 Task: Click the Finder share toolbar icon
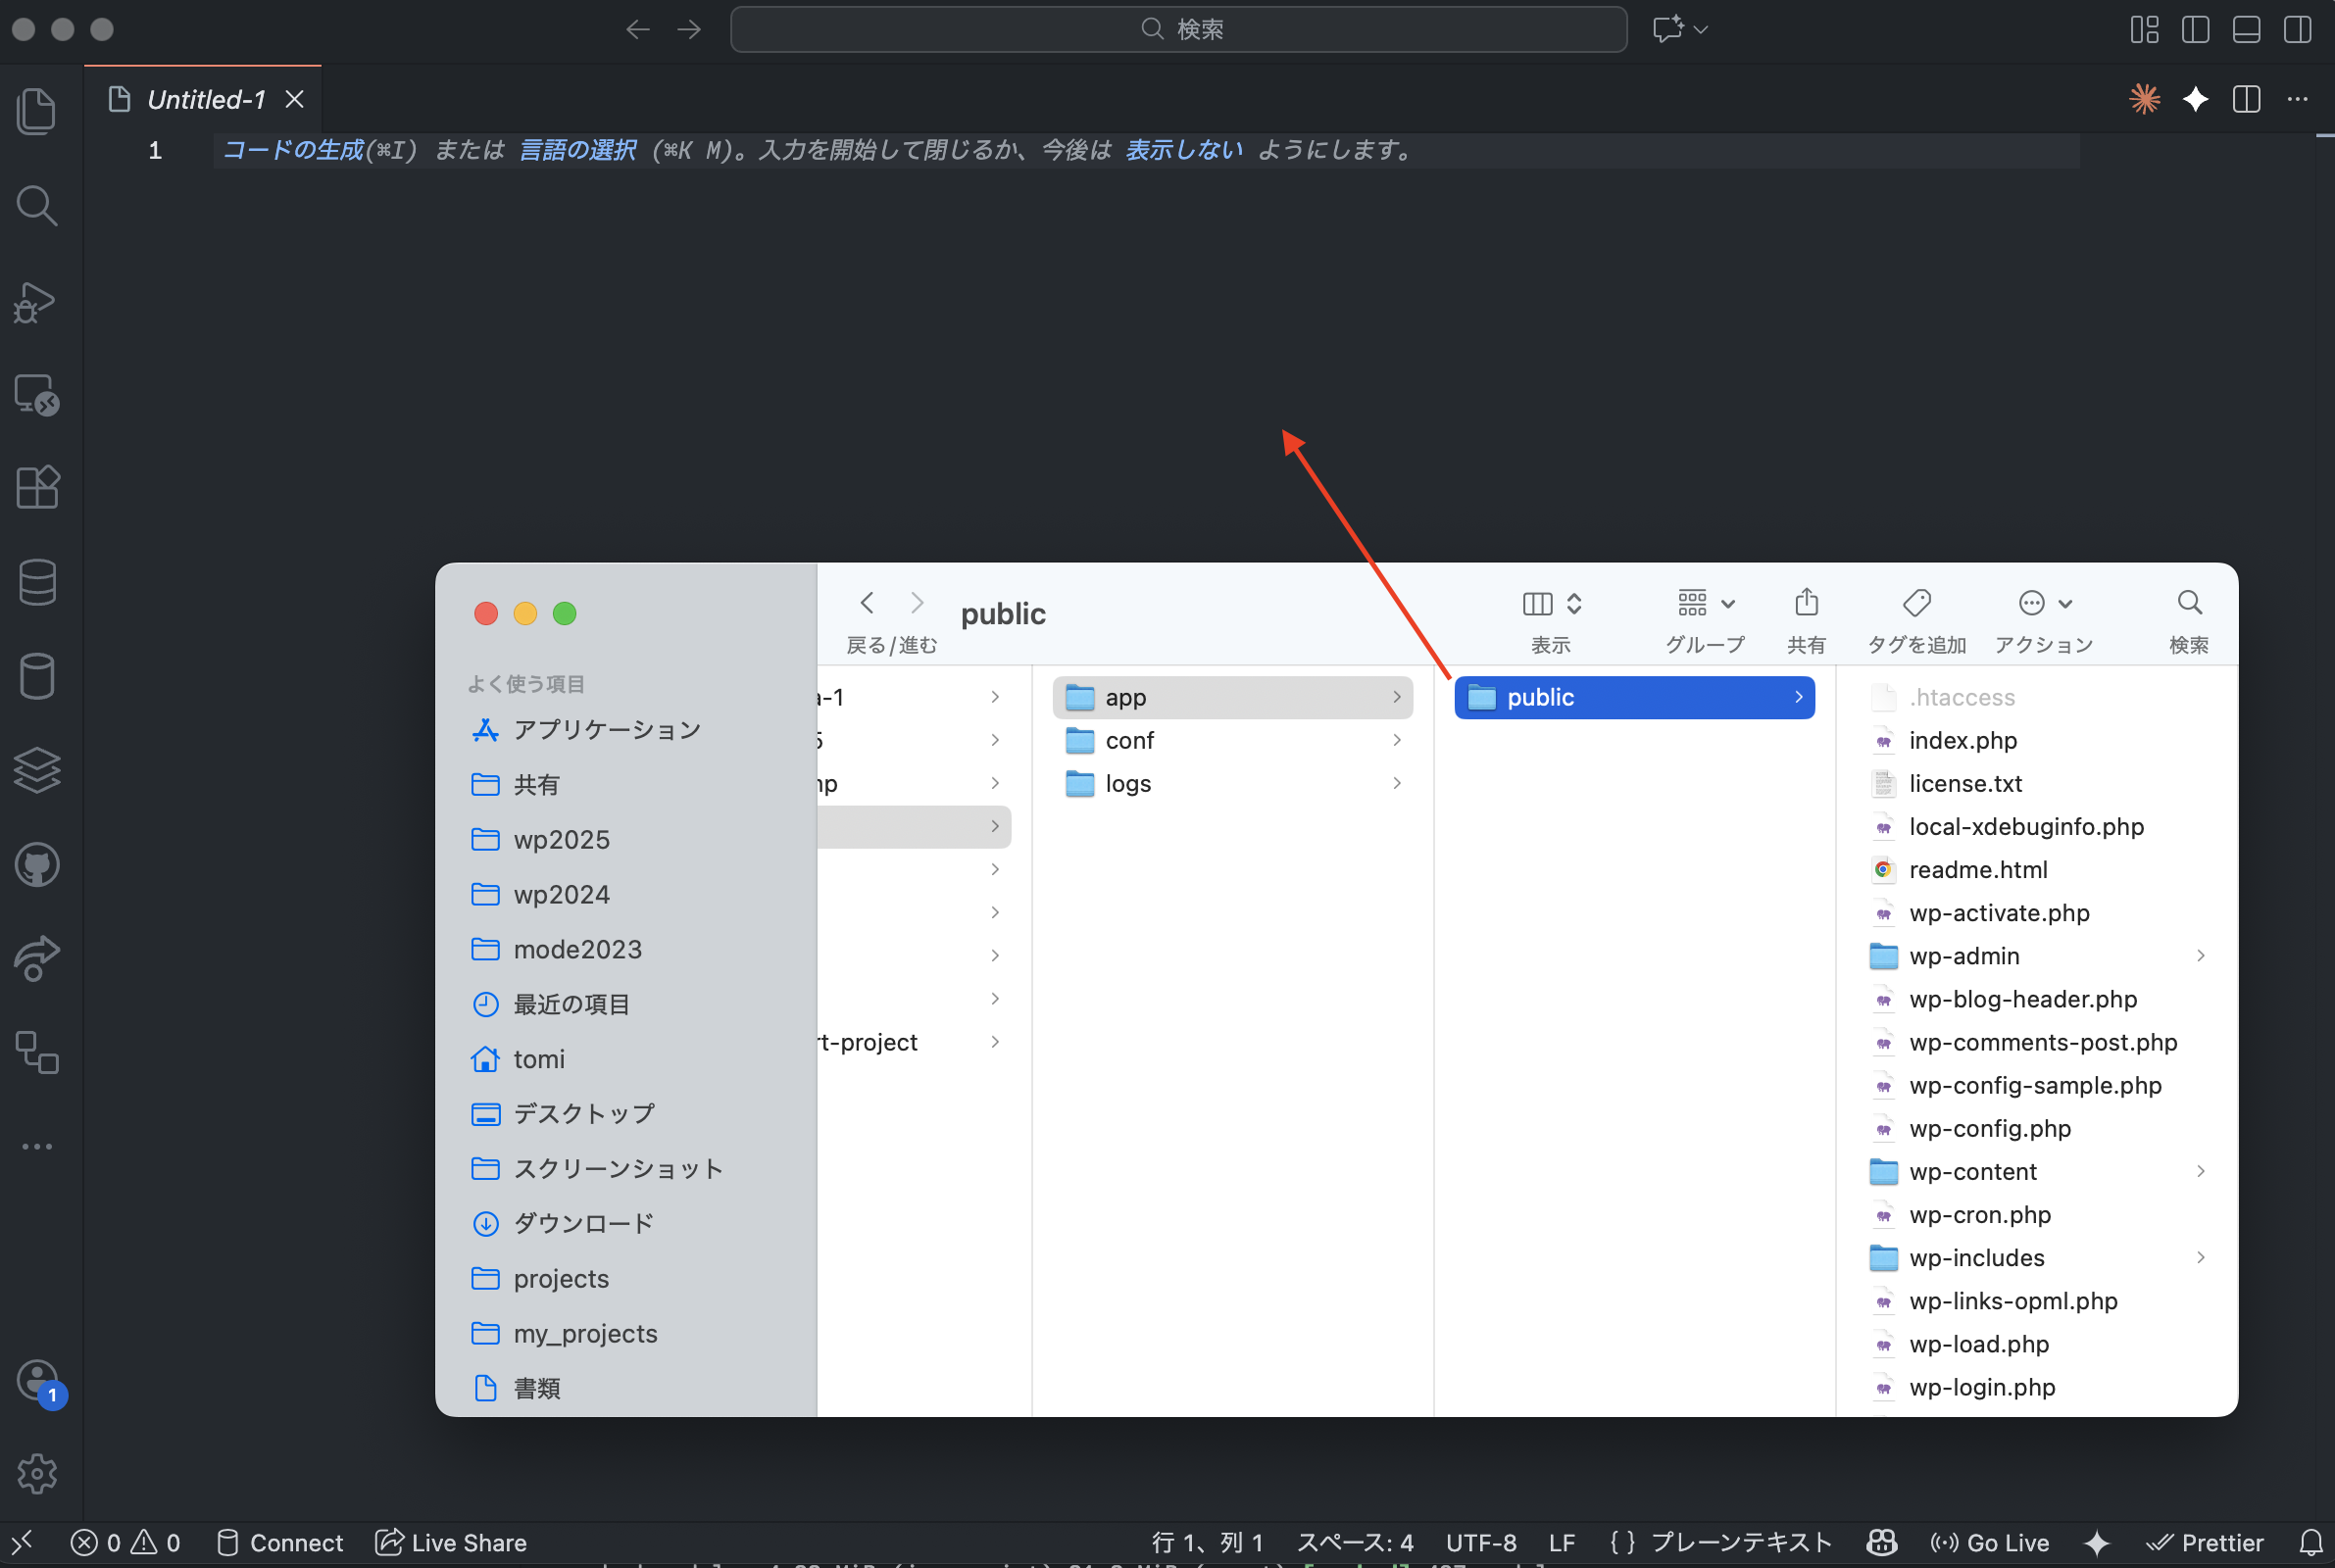coord(1806,603)
